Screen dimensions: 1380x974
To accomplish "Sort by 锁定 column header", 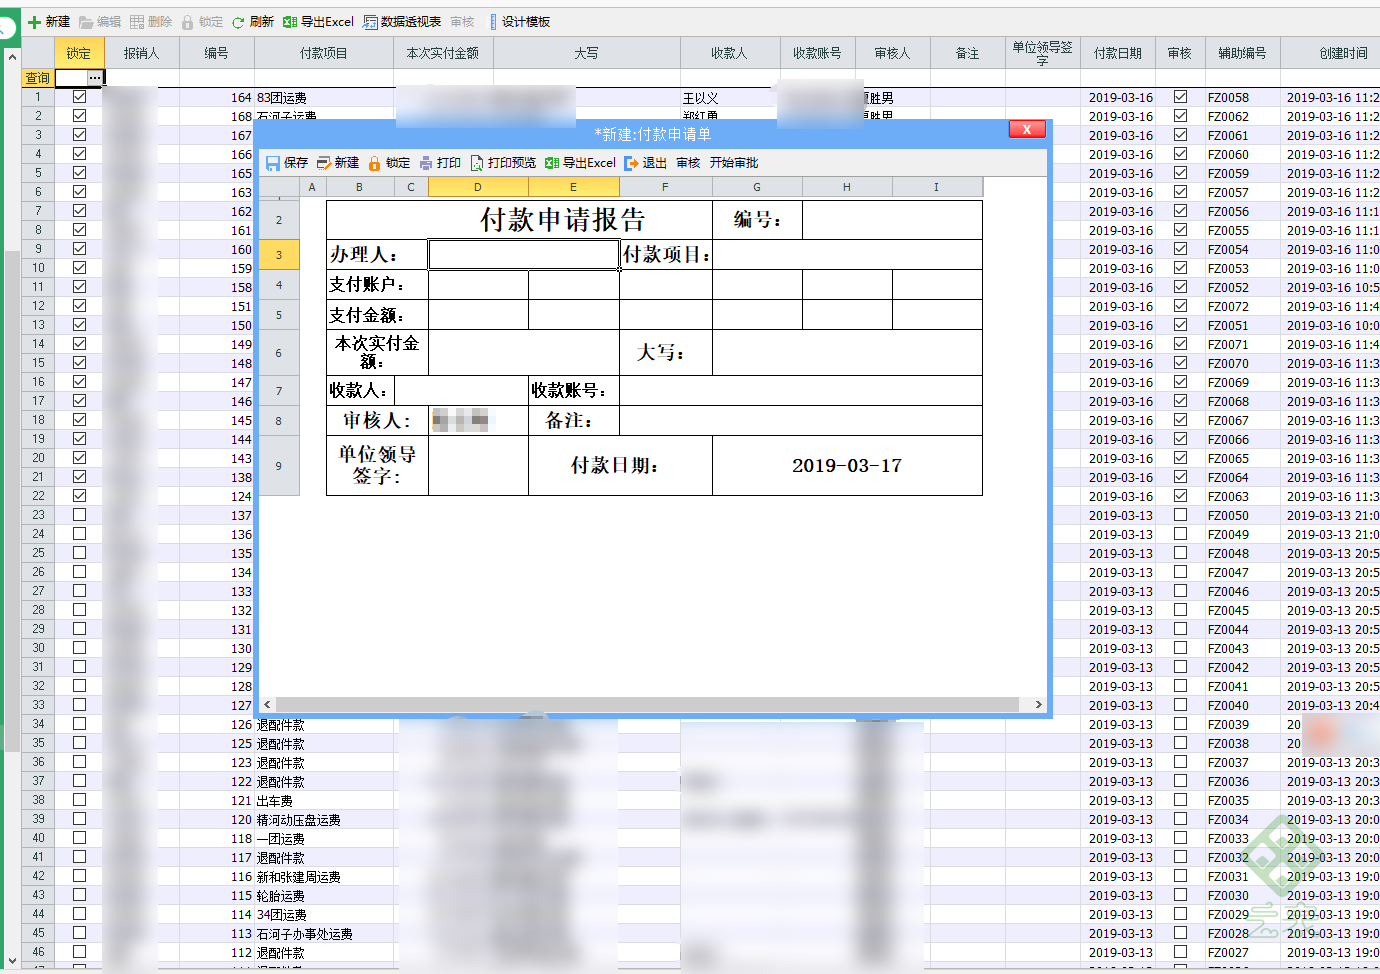I will pos(79,53).
